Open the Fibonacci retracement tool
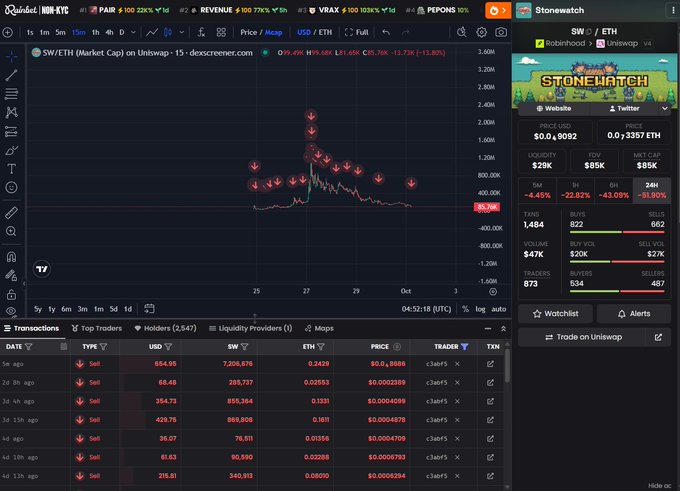This screenshot has width=680, height=491. point(12,94)
